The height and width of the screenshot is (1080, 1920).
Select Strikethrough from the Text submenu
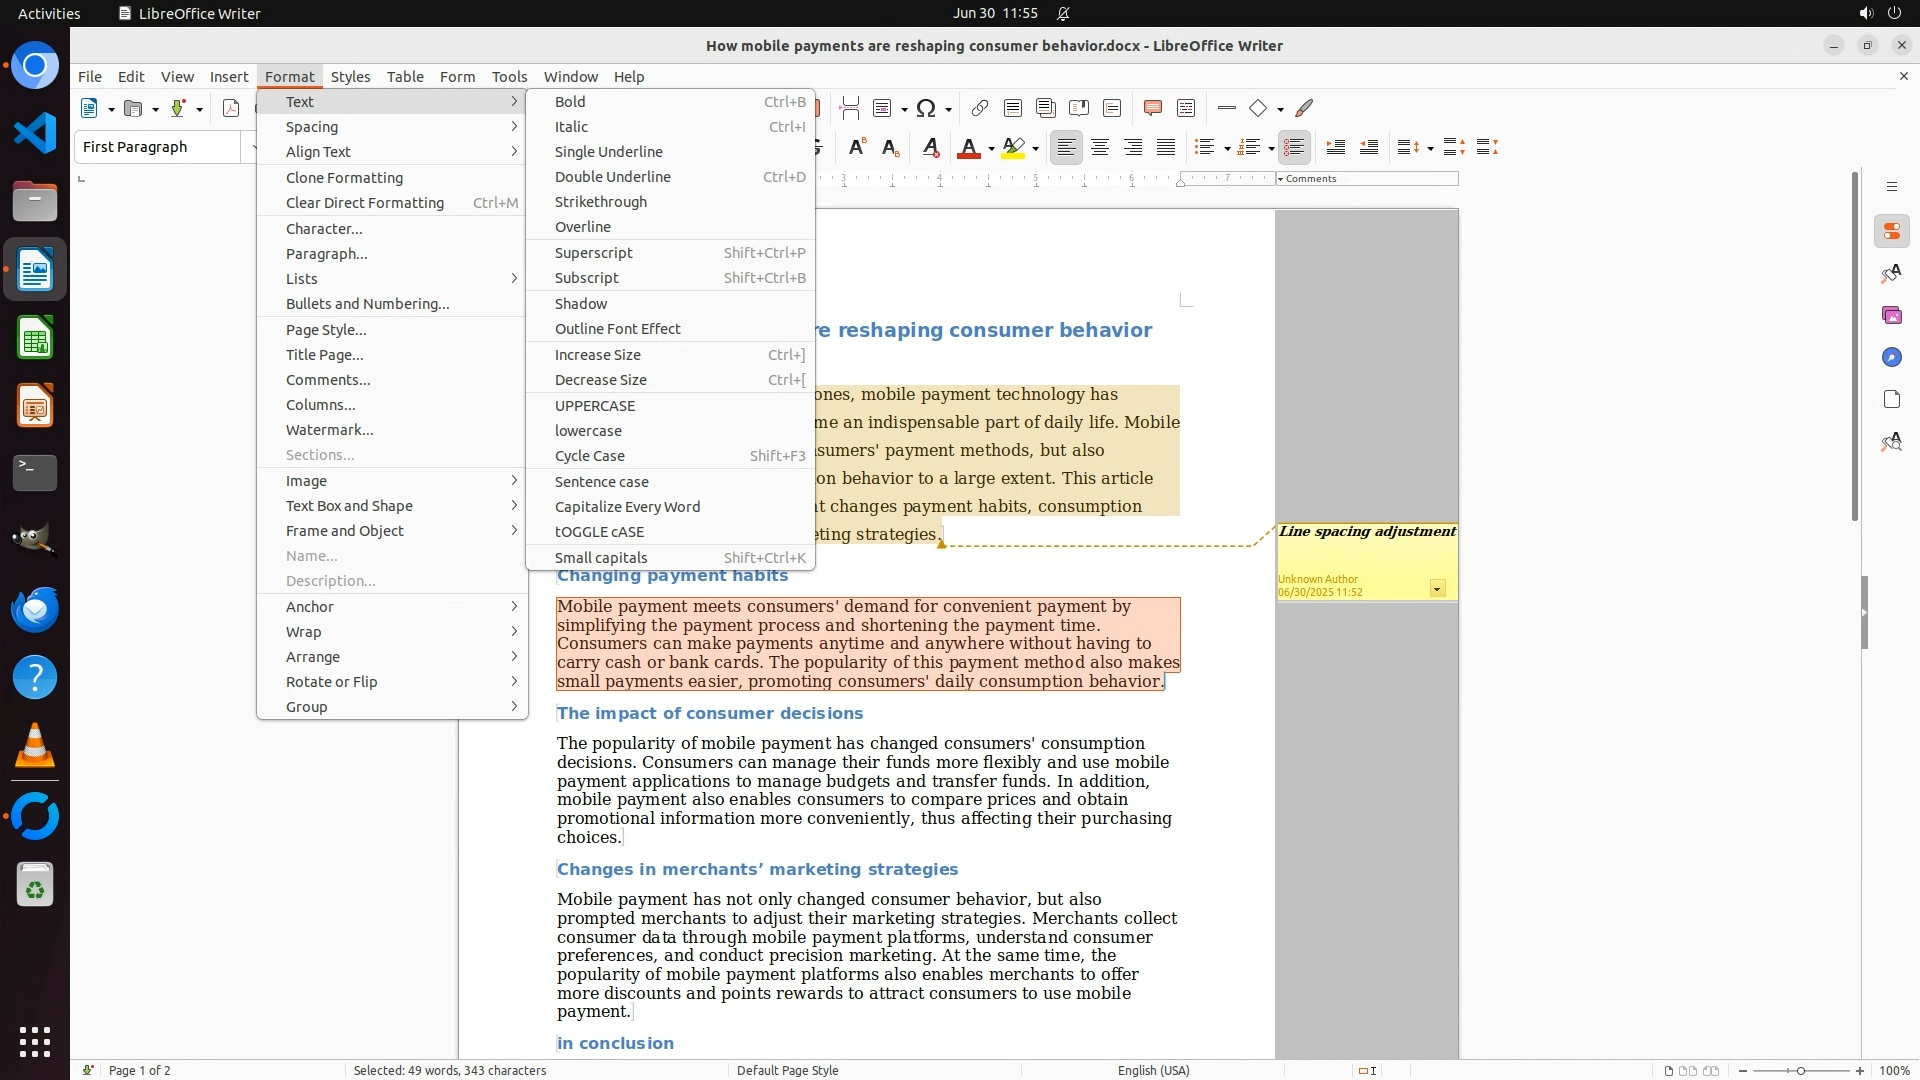[601, 202]
